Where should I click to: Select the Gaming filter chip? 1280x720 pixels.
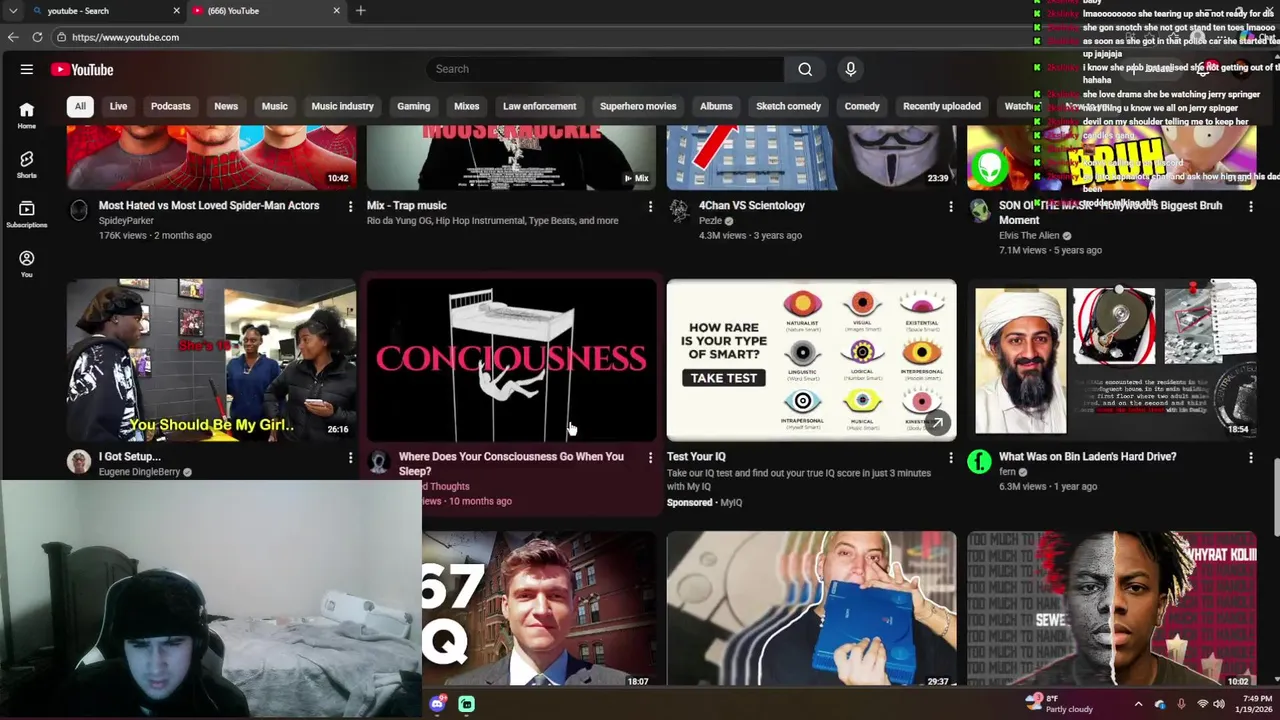[x=413, y=106]
